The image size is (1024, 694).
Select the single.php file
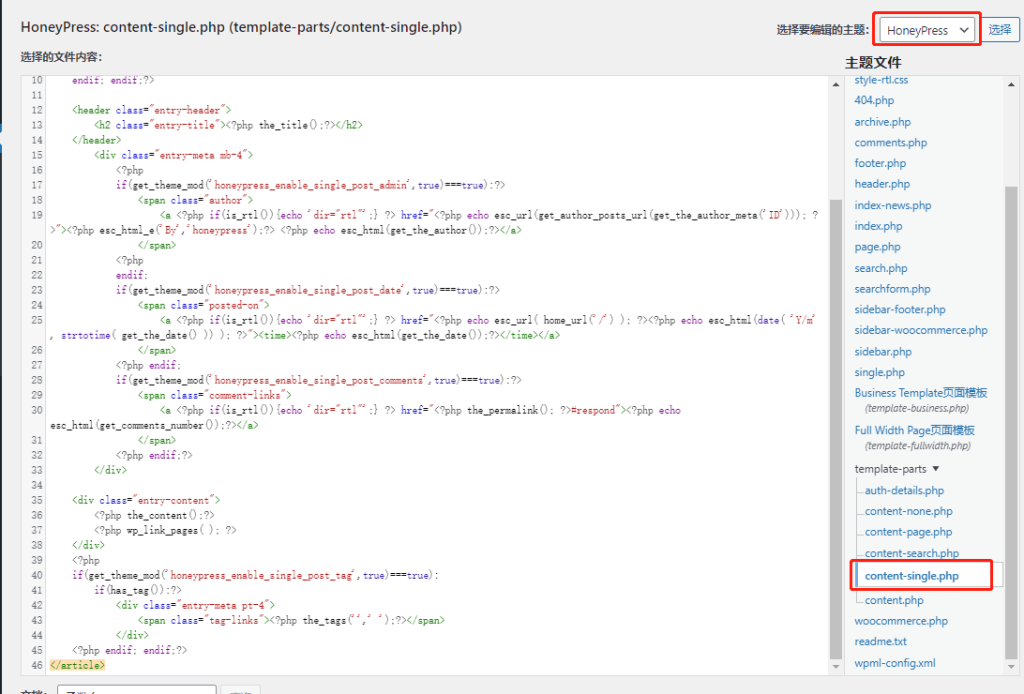pyautogui.click(x=879, y=372)
